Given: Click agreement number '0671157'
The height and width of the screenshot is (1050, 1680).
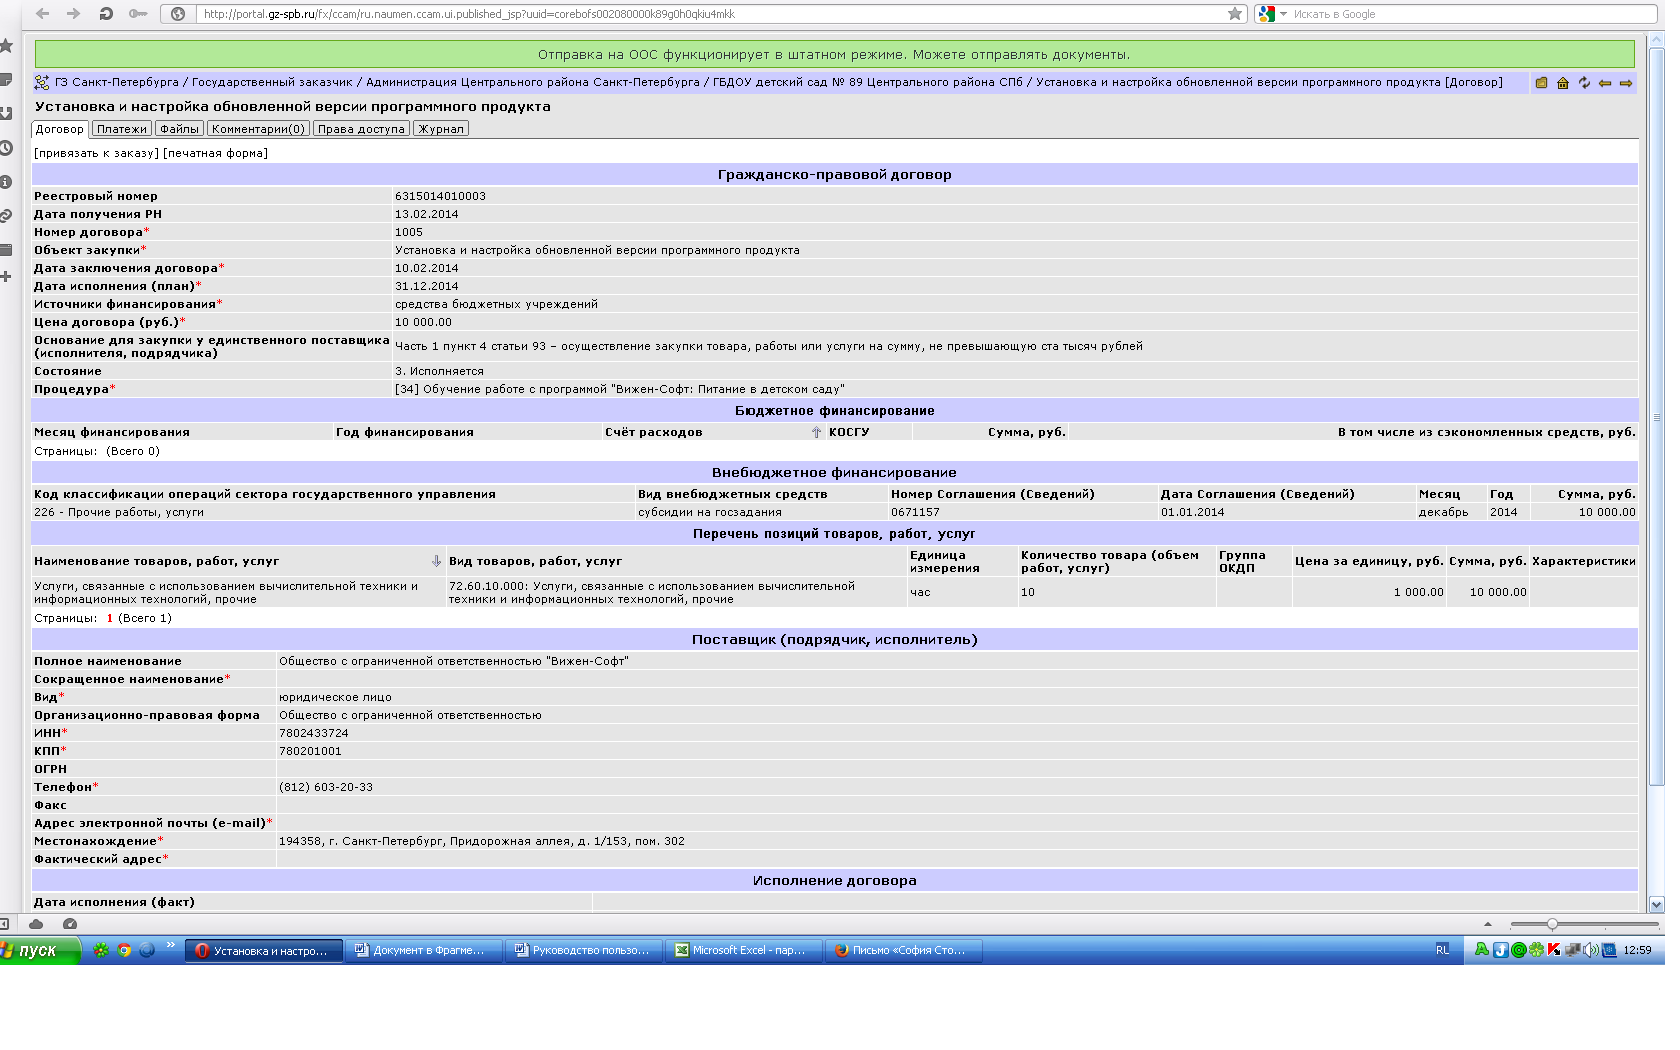Looking at the screenshot, I should tap(916, 512).
